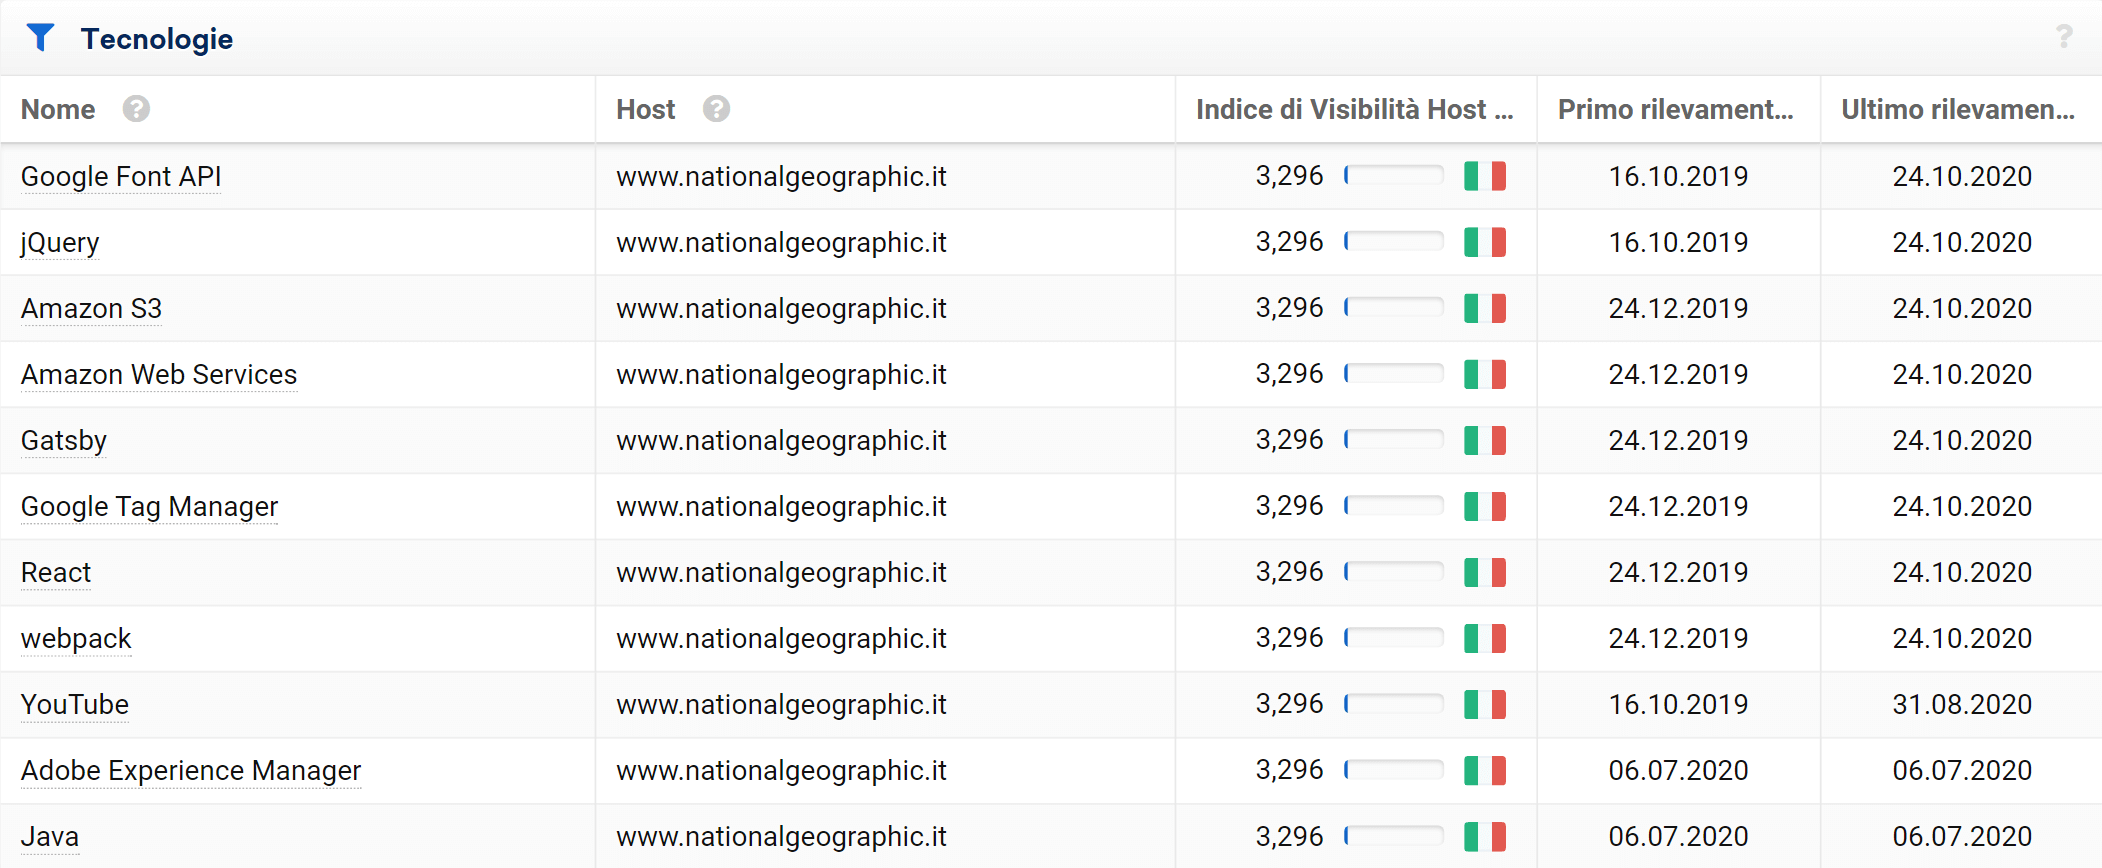This screenshot has height=868, width=2102.
Task: Click the 31.08.2020 last detection date
Action: click(x=1962, y=704)
